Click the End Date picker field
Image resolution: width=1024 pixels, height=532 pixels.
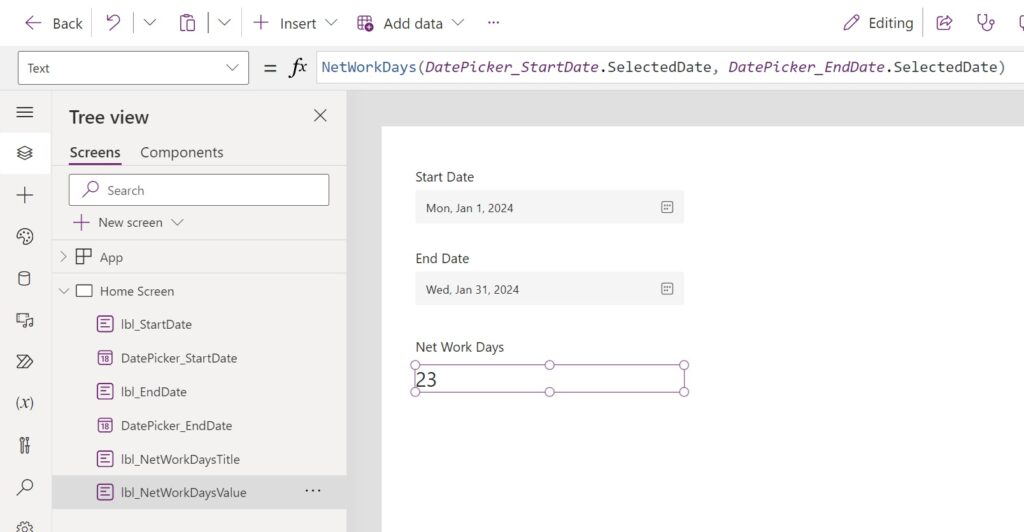coord(549,289)
